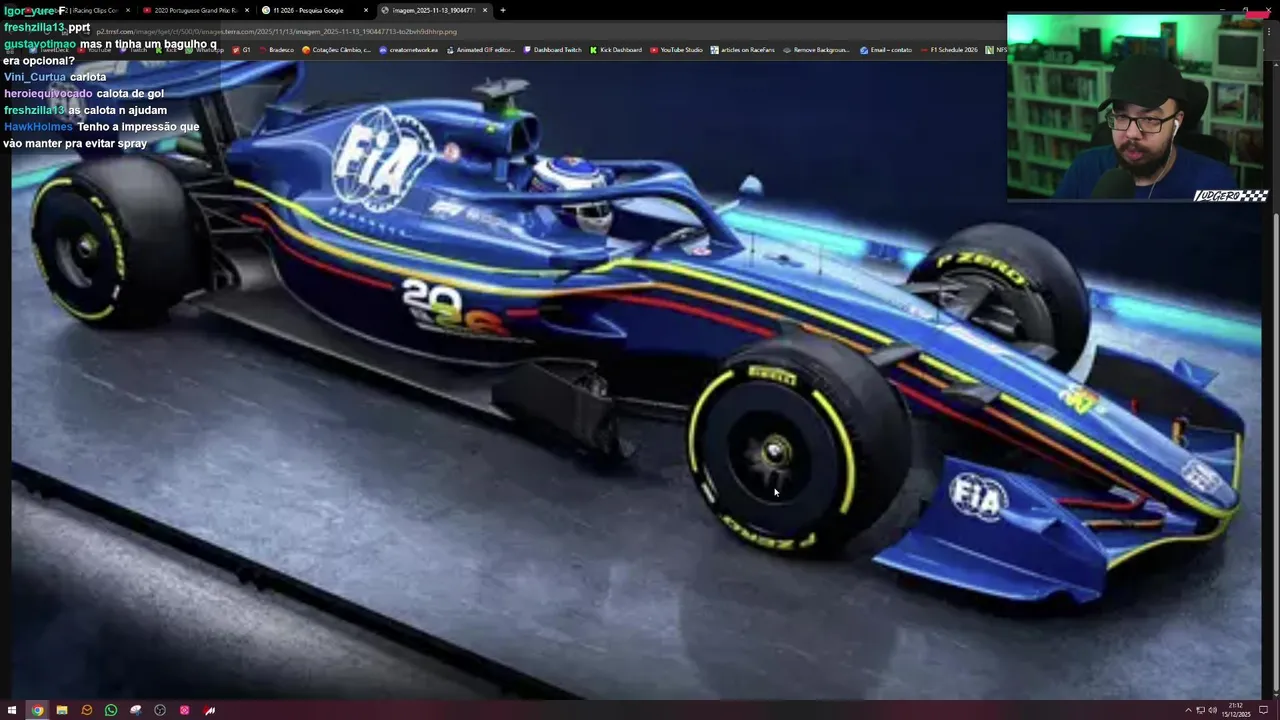Open the F1 Schedule 2026 bookmark
Viewport: 1280px width, 720px height.
pos(949,50)
